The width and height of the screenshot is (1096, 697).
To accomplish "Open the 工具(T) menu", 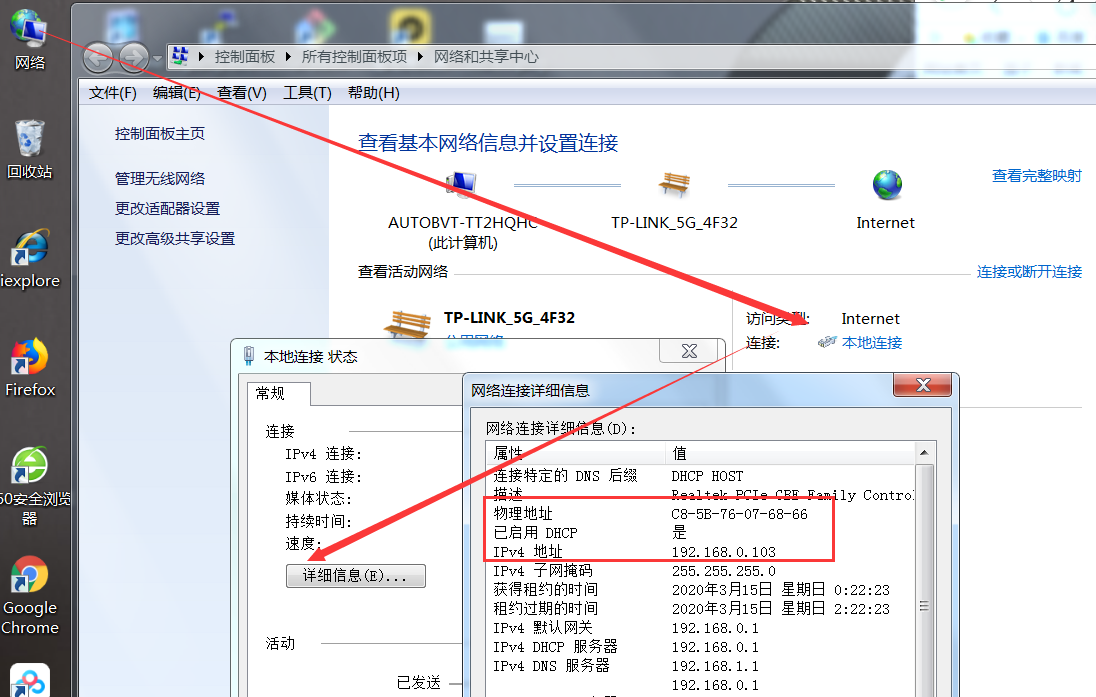I will coord(307,93).
